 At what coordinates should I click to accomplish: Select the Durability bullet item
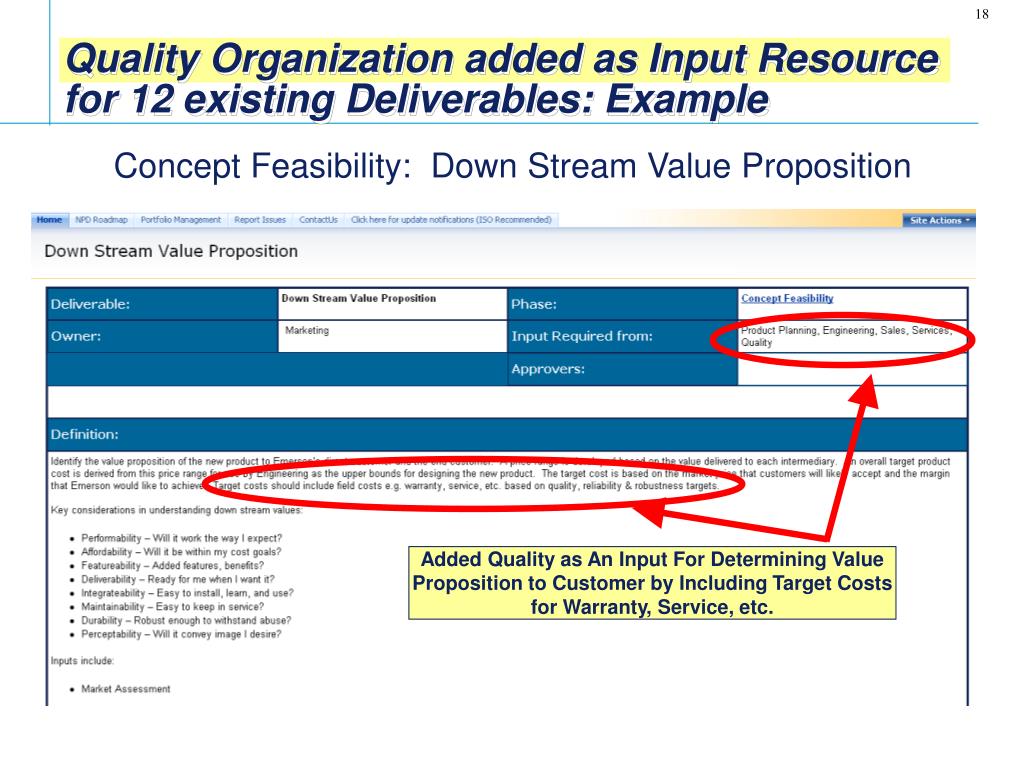point(186,620)
